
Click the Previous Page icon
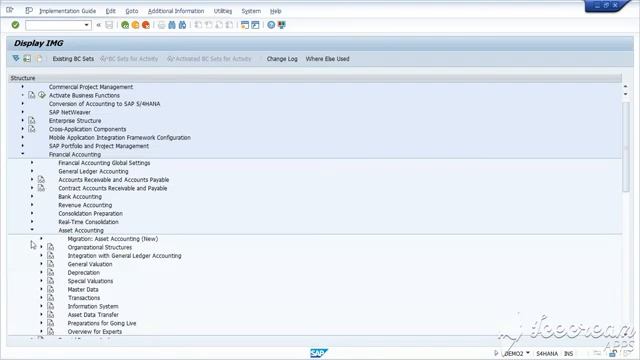coord(209,25)
